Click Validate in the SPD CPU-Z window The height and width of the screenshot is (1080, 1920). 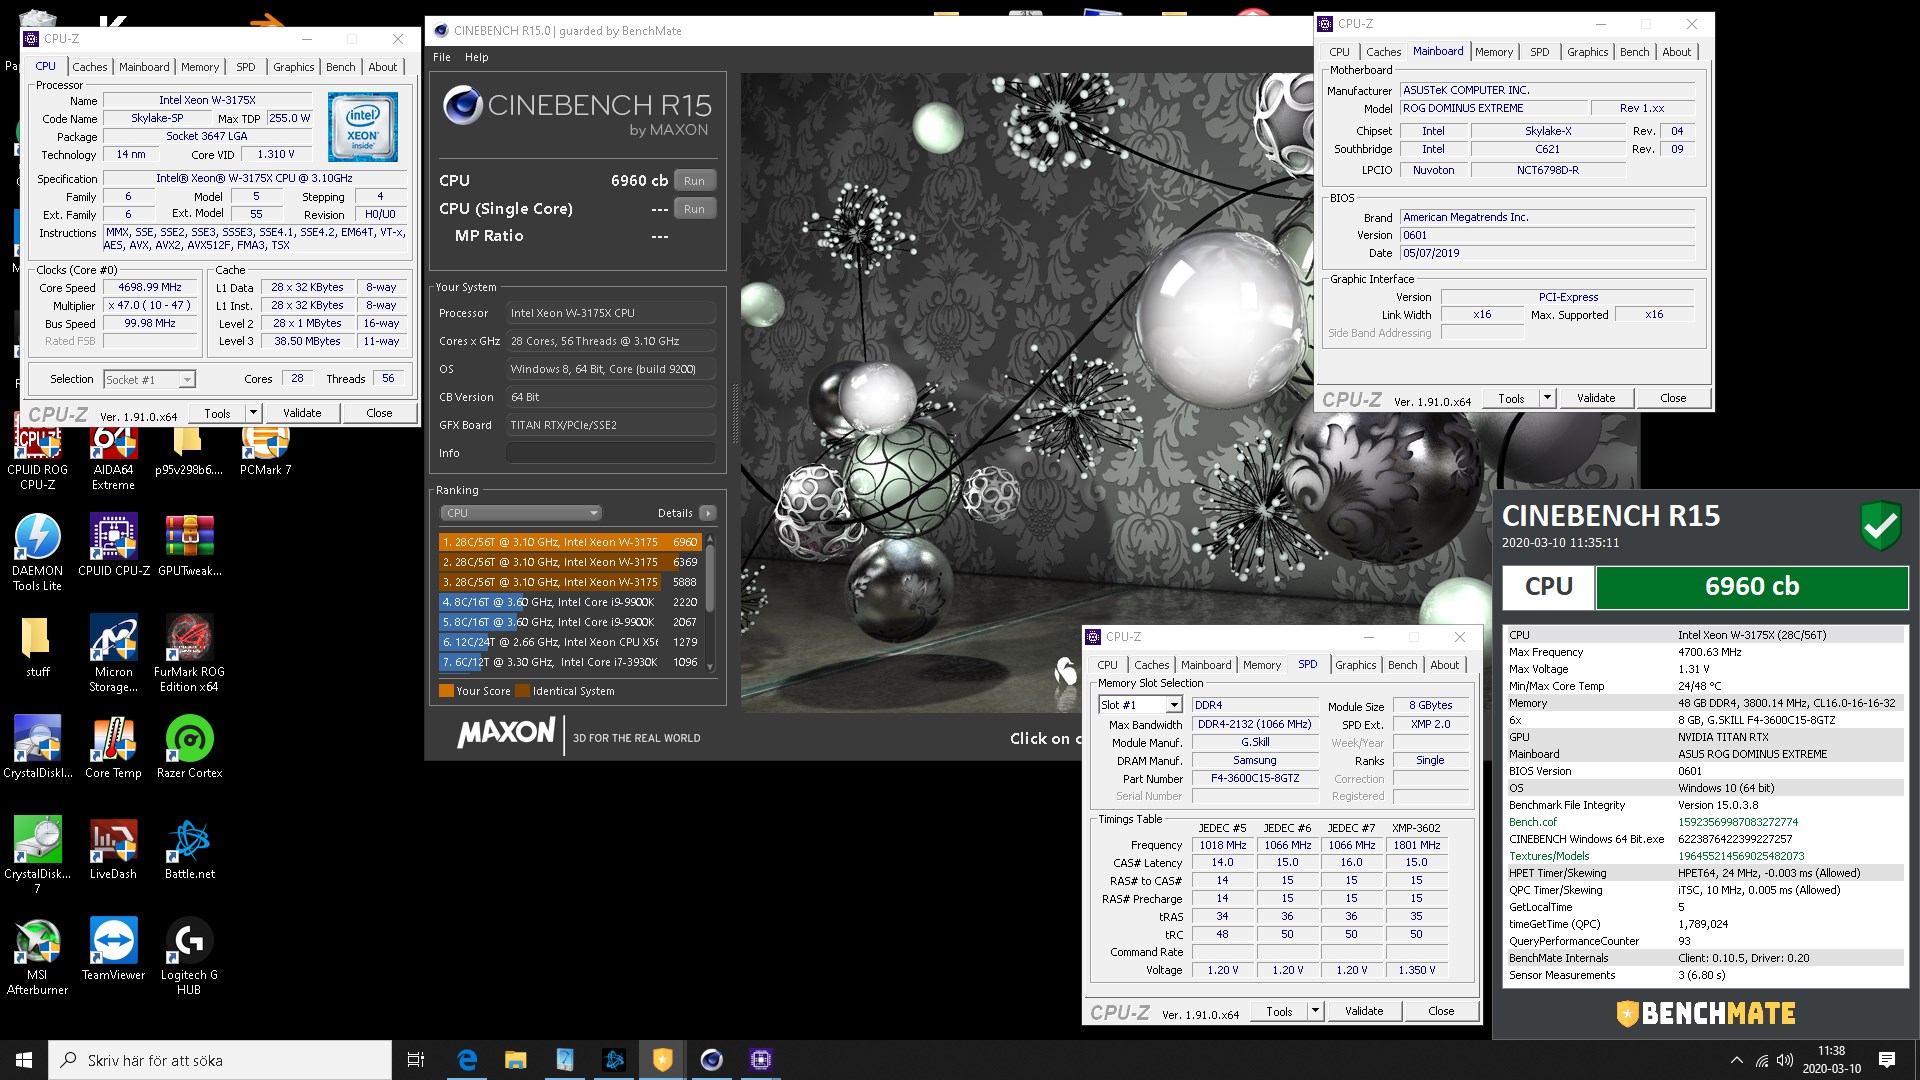(1364, 1011)
